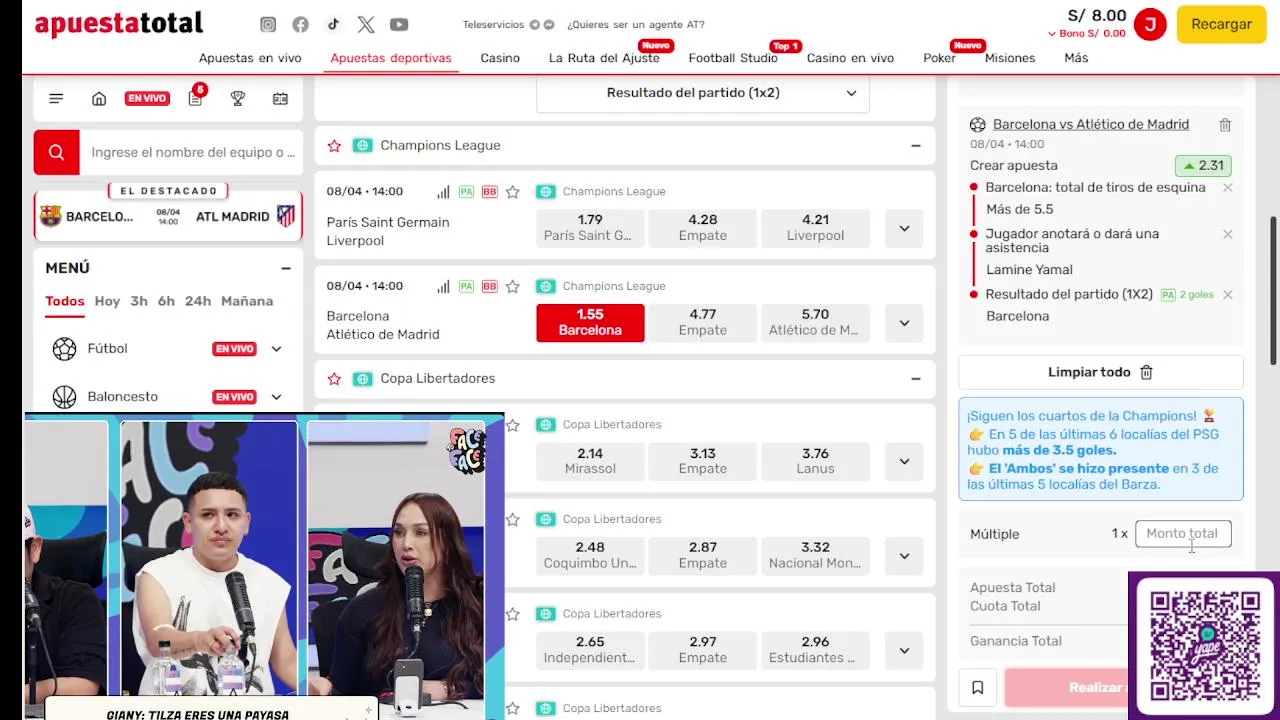1280x720 pixels.
Task: Open Casino navigation tab
Action: (500, 58)
